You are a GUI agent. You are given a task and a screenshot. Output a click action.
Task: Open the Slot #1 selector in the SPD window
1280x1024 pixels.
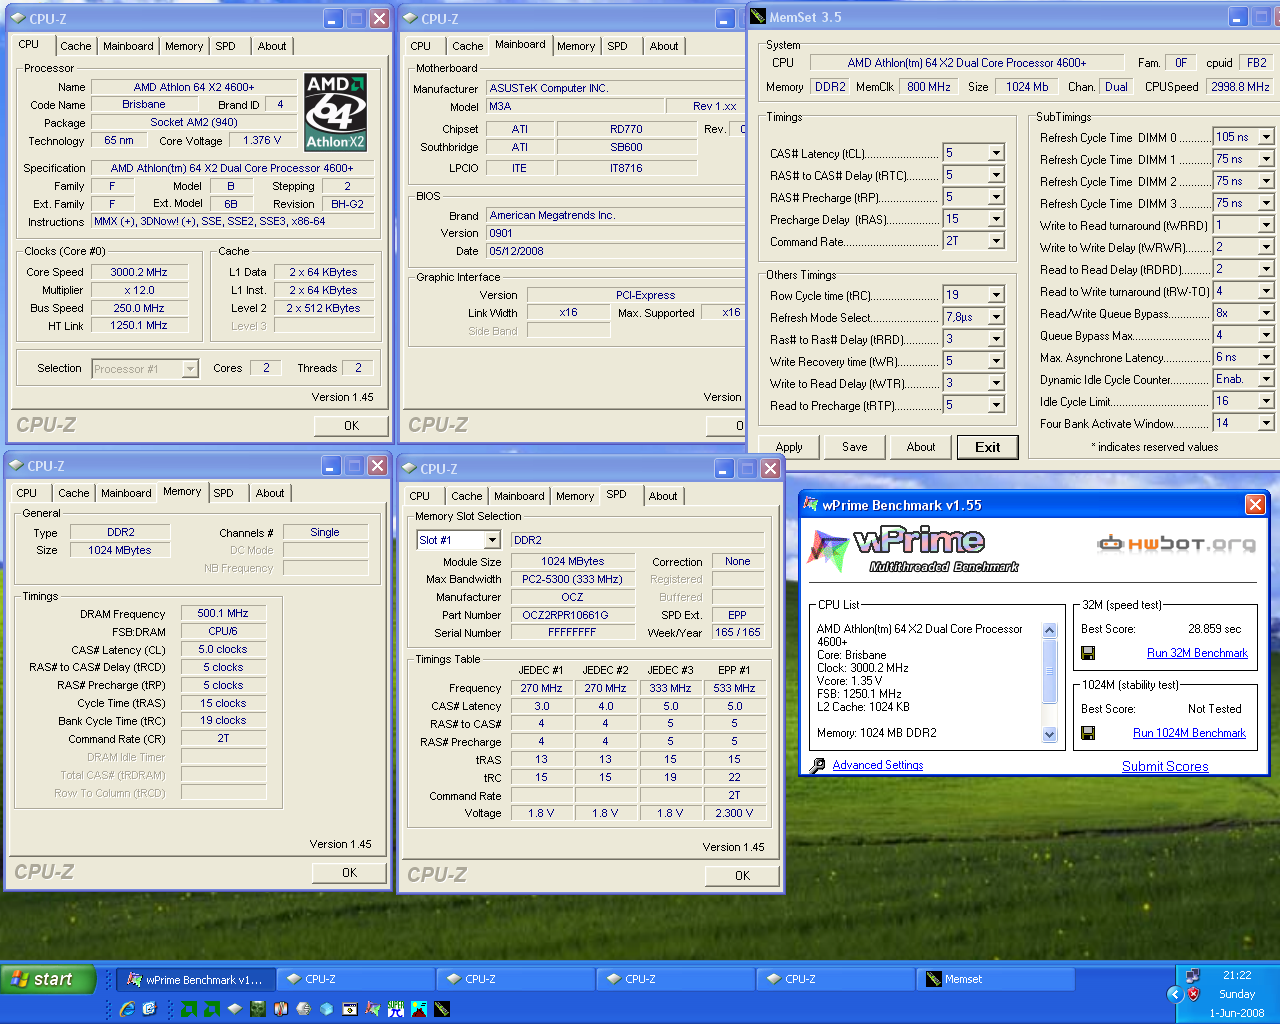(x=459, y=540)
